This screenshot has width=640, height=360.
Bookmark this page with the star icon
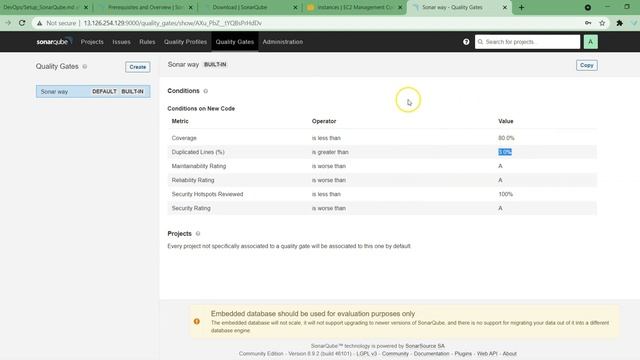(x=602, y=23)
